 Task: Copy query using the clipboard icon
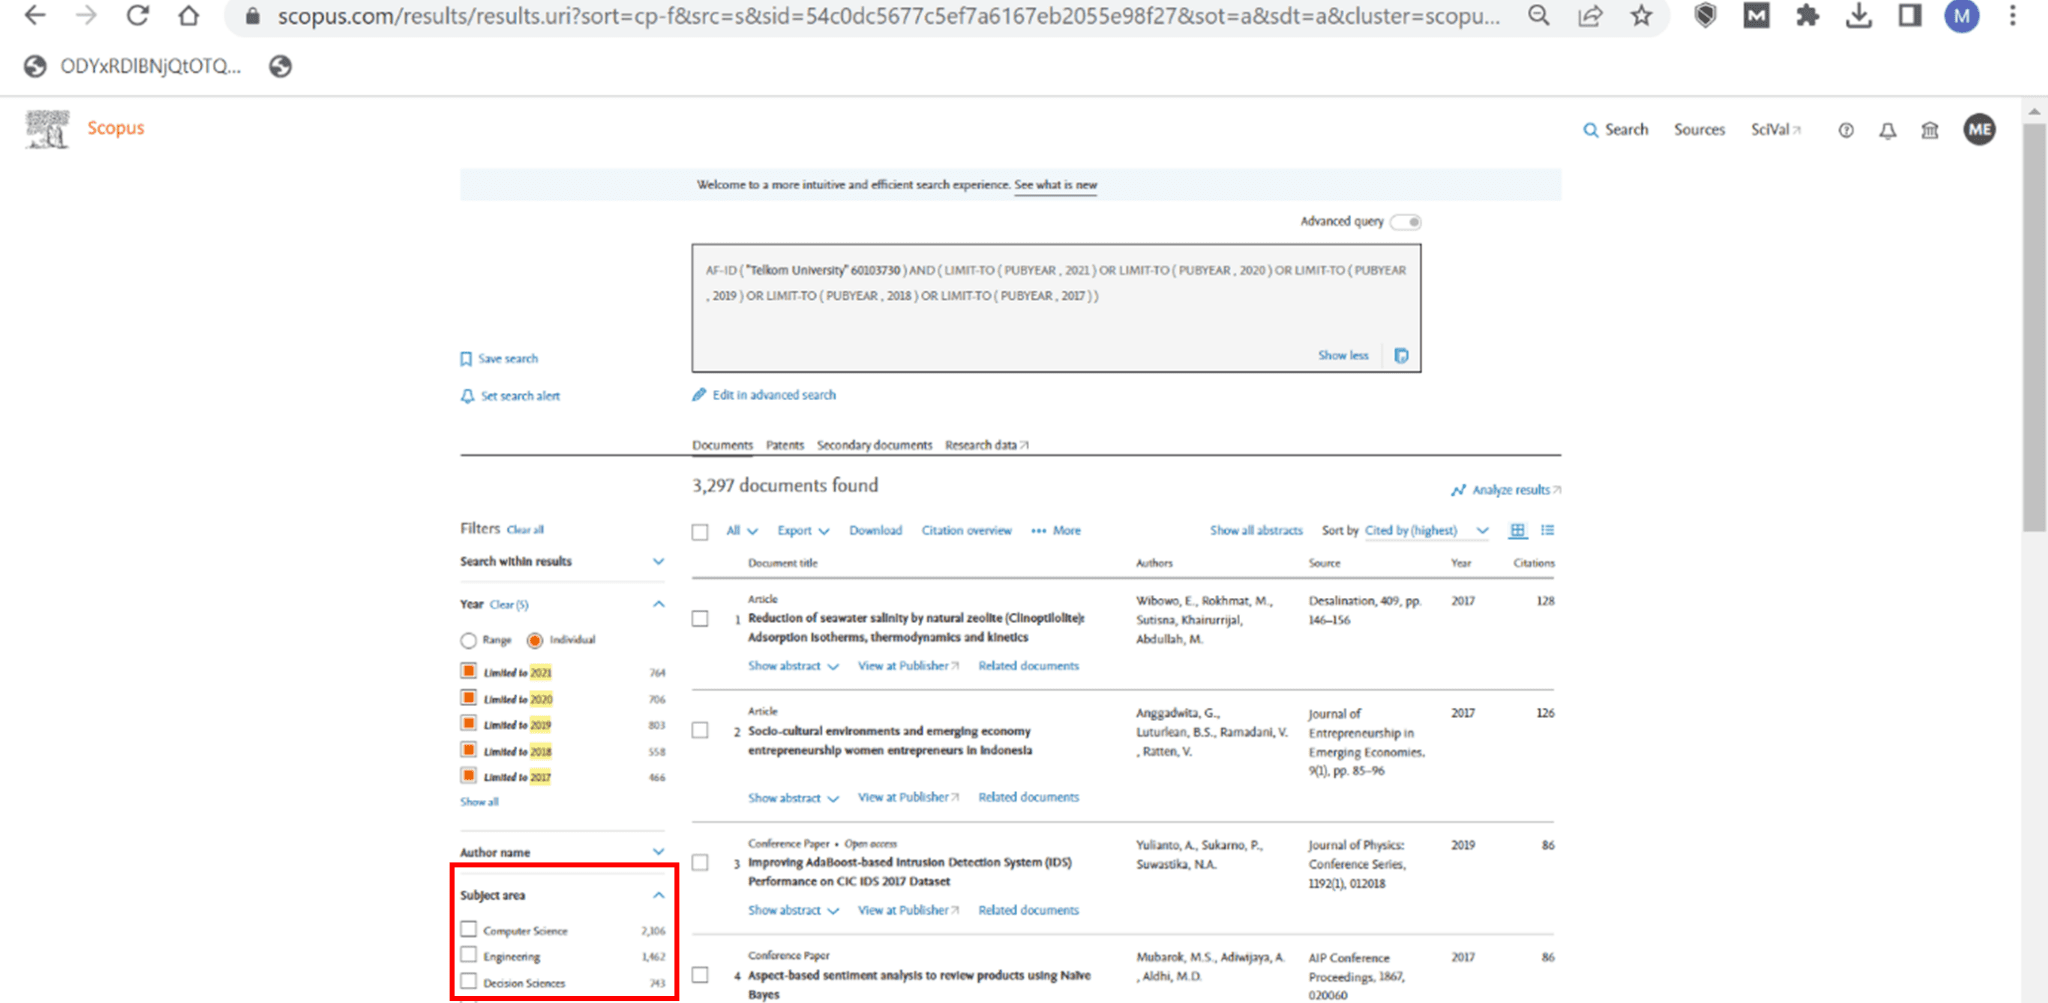pos(1401,355)
